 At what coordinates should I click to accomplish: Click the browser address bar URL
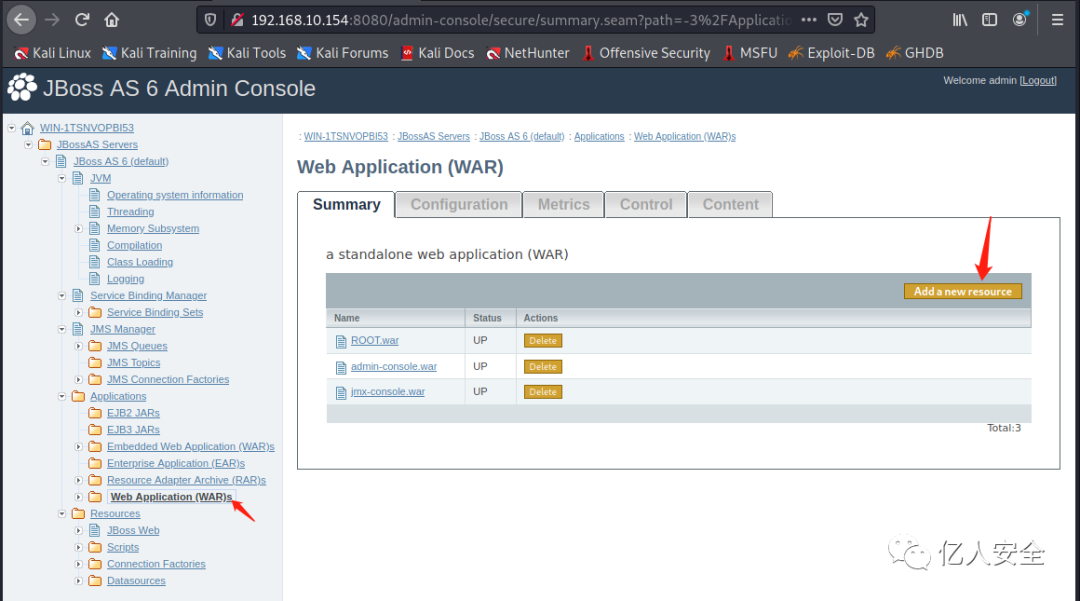(x=521, y=20)
